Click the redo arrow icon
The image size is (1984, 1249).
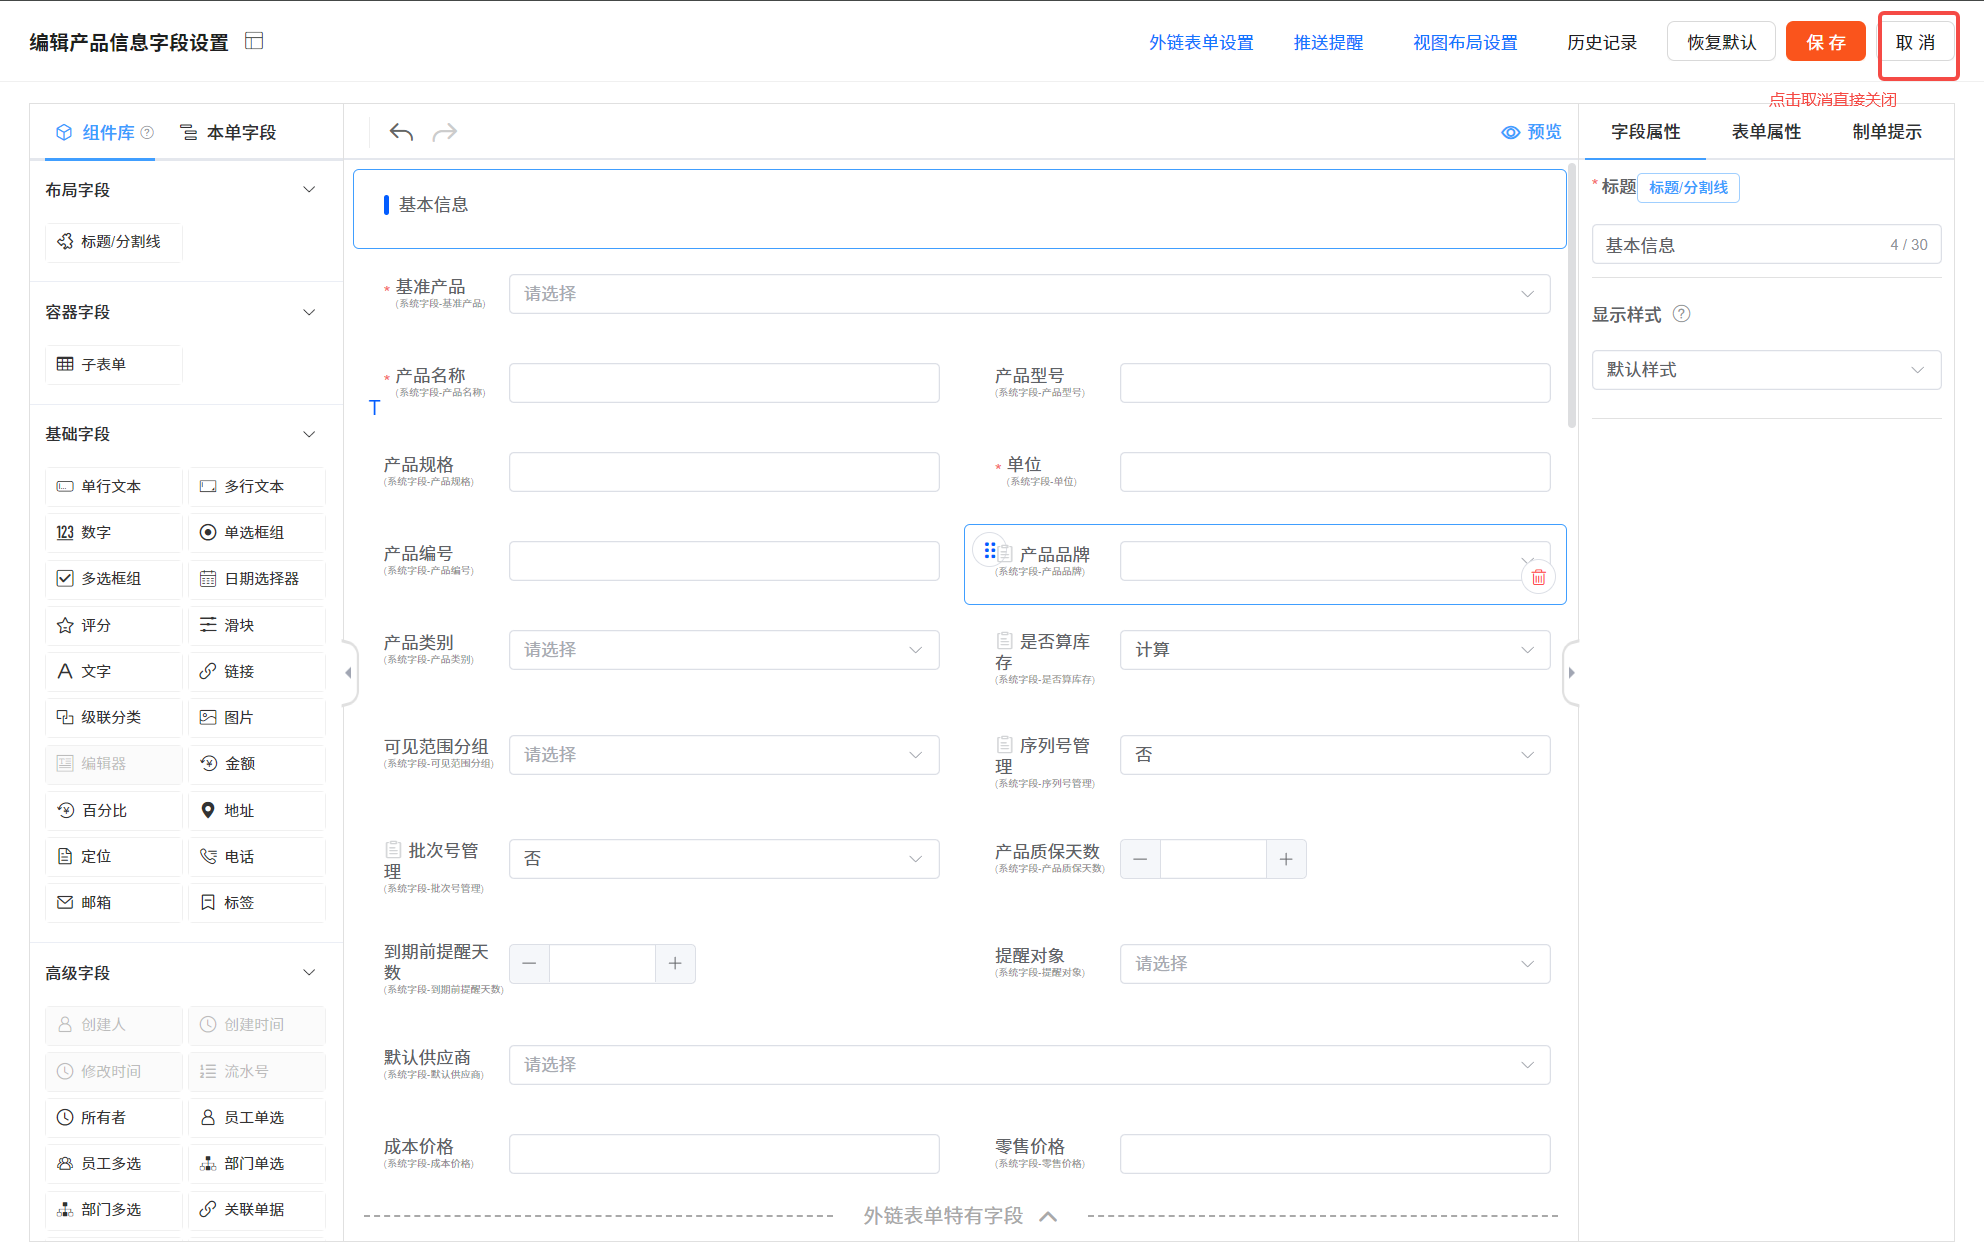click(x=445, y=132)
